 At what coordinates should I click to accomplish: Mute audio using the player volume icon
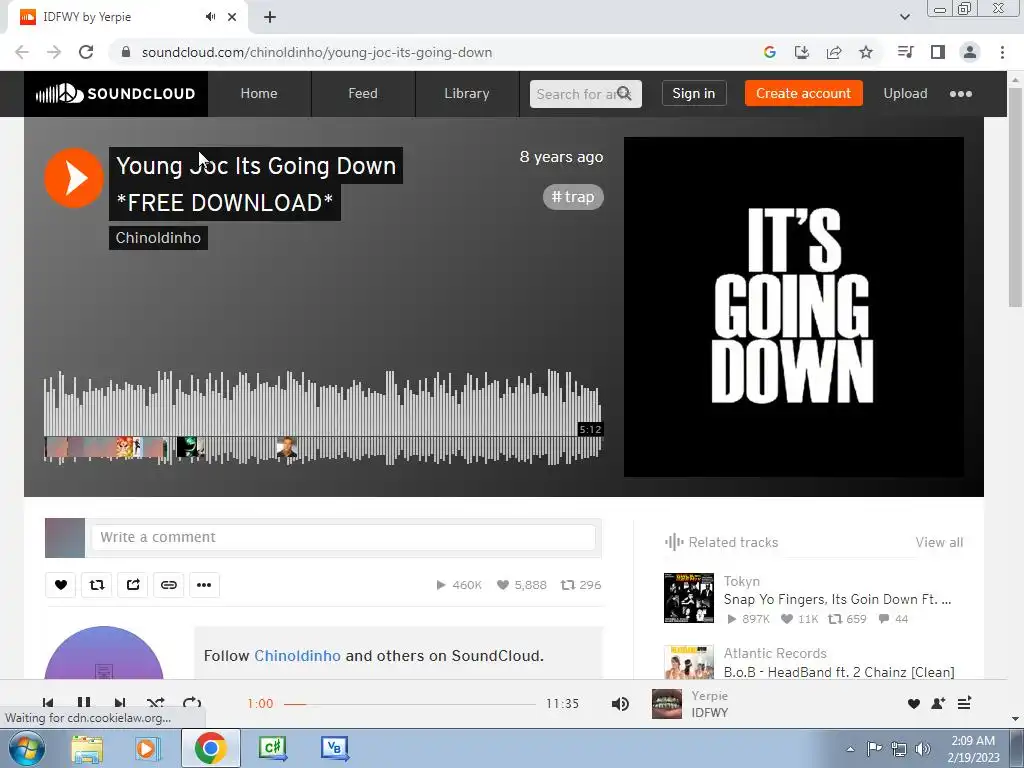620,703
